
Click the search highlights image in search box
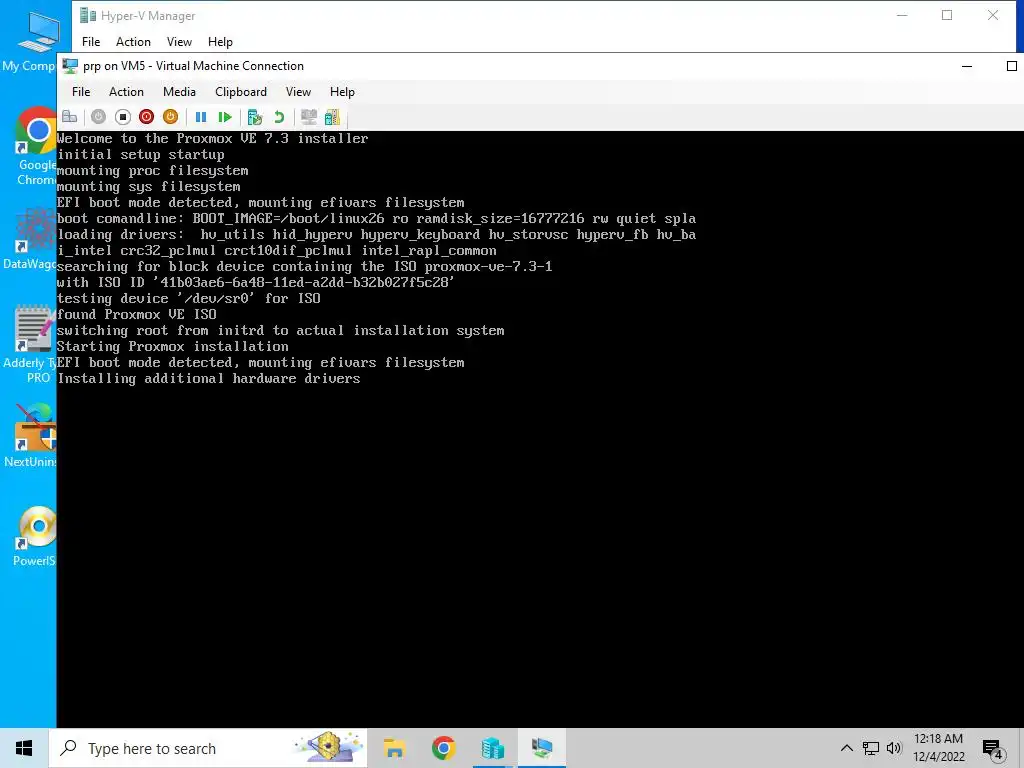329,748
